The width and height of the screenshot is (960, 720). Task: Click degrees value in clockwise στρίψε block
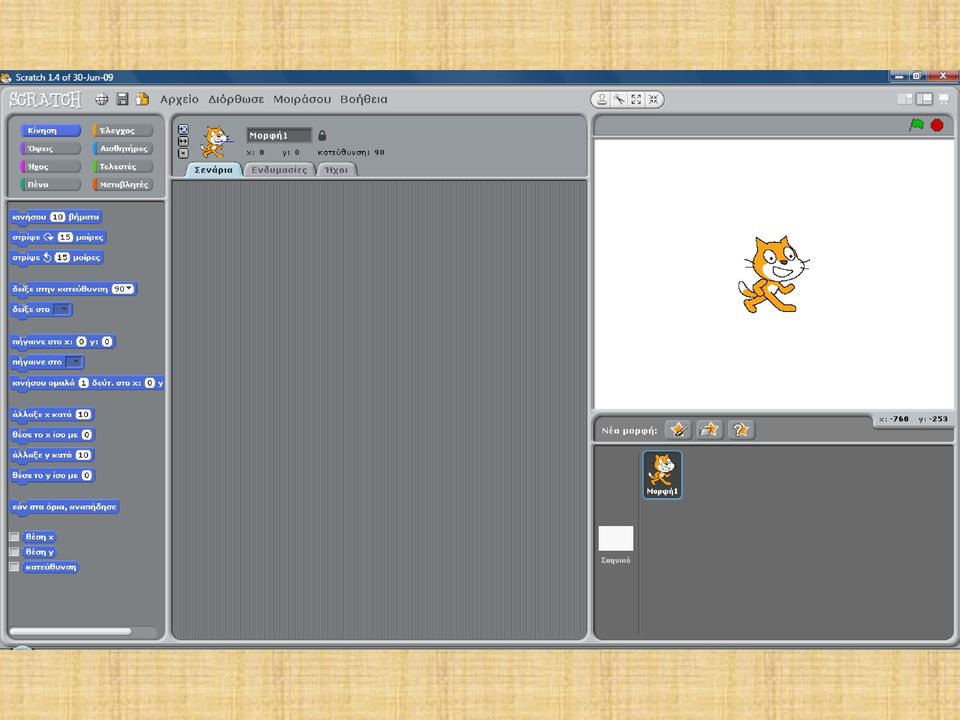coord(65,237)
